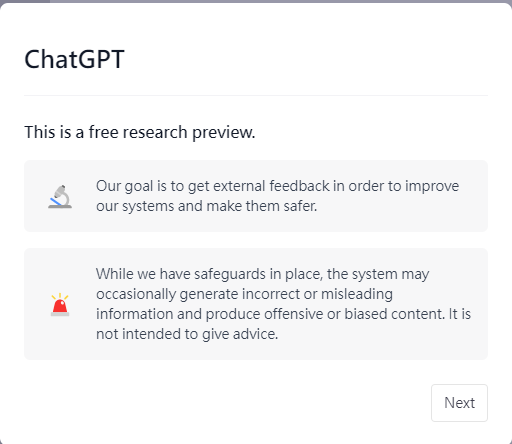Click the word 'misleading' in the warning card

357,294
